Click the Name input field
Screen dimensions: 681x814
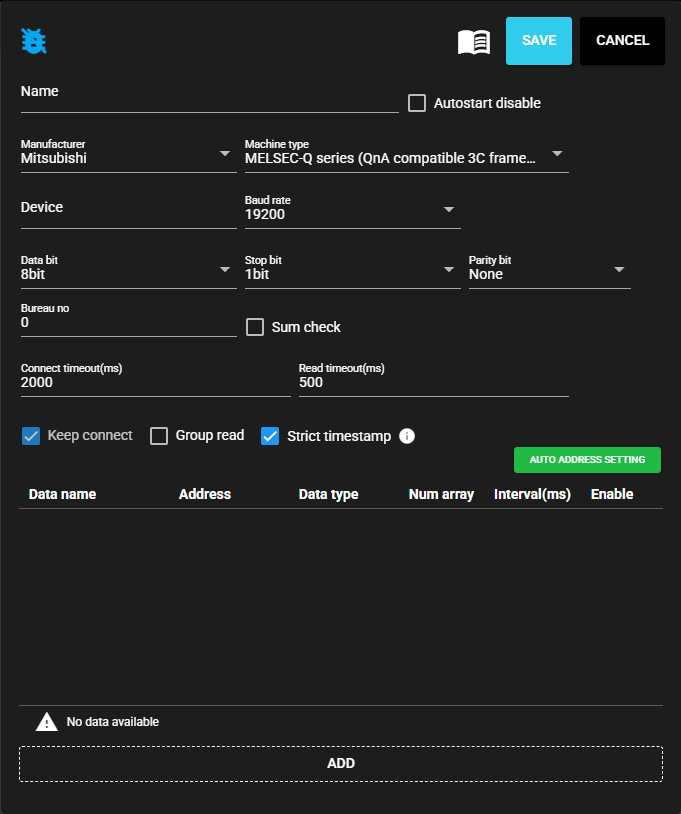point(209,100)
